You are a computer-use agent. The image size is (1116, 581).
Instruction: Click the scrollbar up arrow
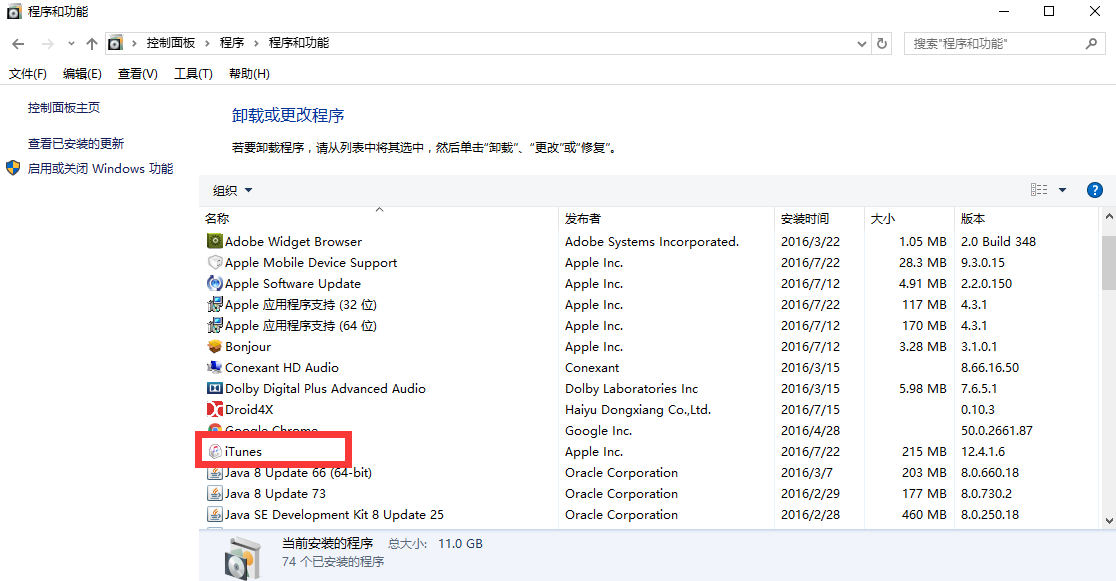(1109, 216)
